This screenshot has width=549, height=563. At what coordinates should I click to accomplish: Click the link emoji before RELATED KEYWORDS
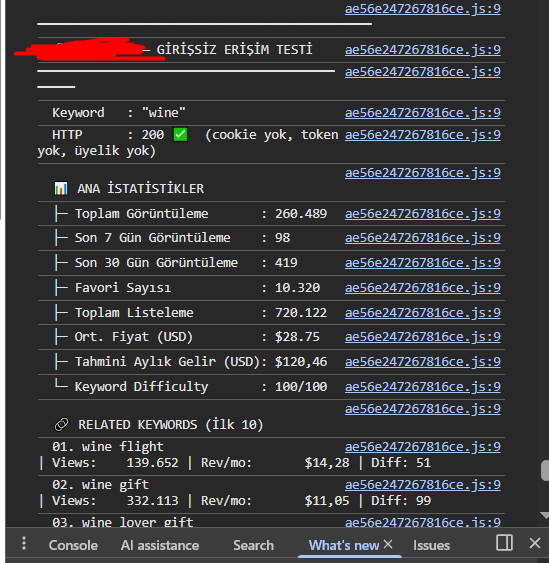(61, 424)
